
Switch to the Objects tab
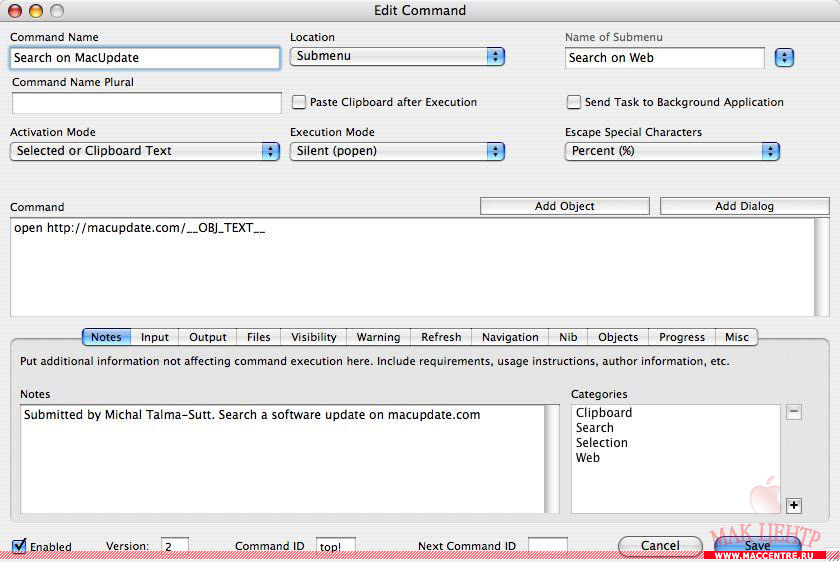coord(618,337)
